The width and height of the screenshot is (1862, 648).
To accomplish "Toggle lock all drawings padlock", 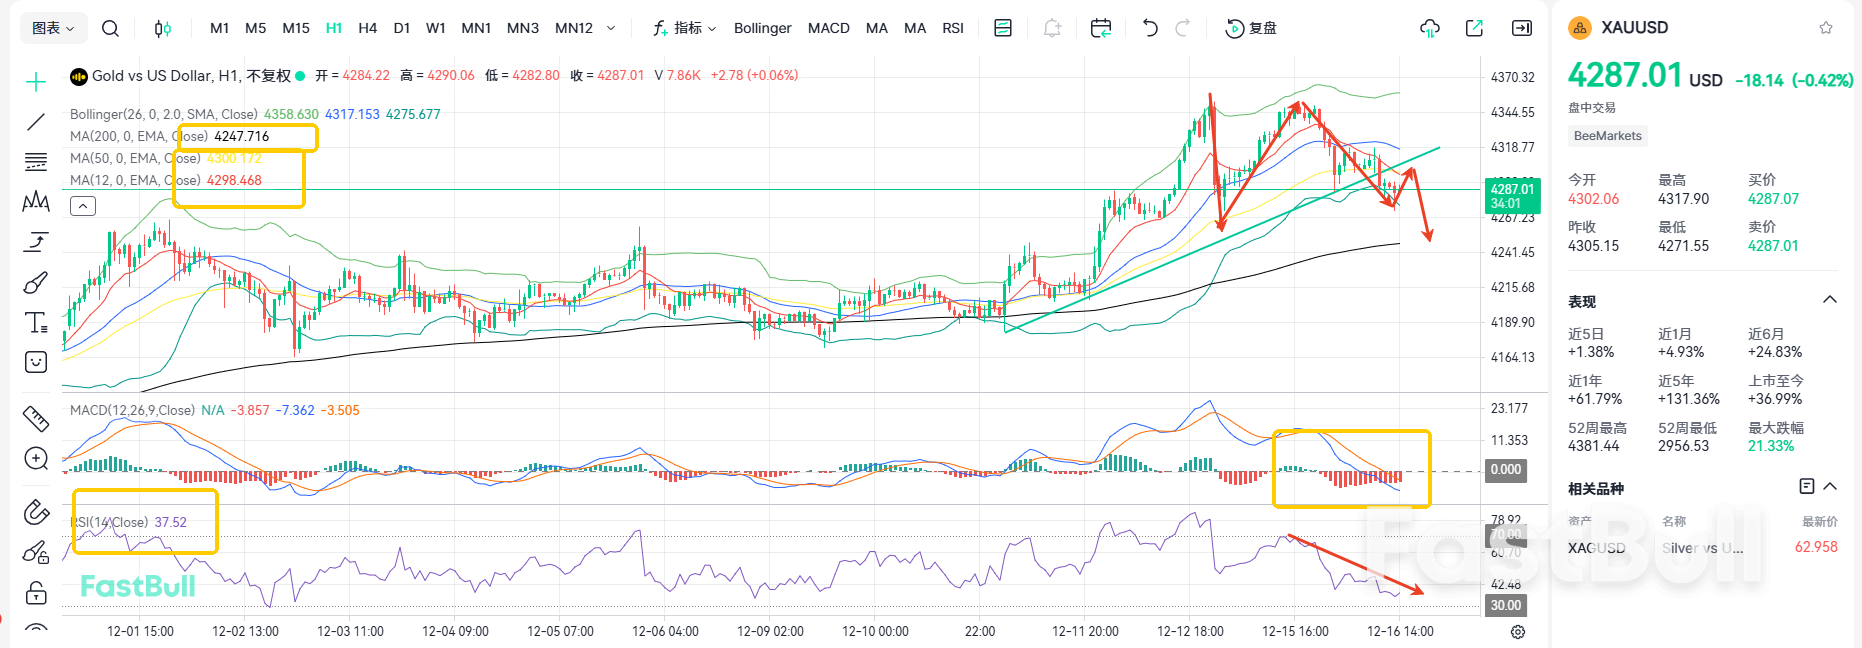I will [x=36, y=593].
